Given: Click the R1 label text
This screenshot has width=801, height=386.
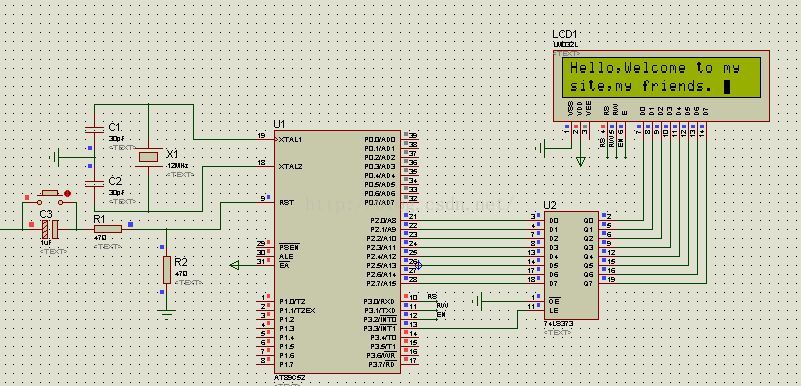Looking at the screenshot, I should (x=99, y=219).
